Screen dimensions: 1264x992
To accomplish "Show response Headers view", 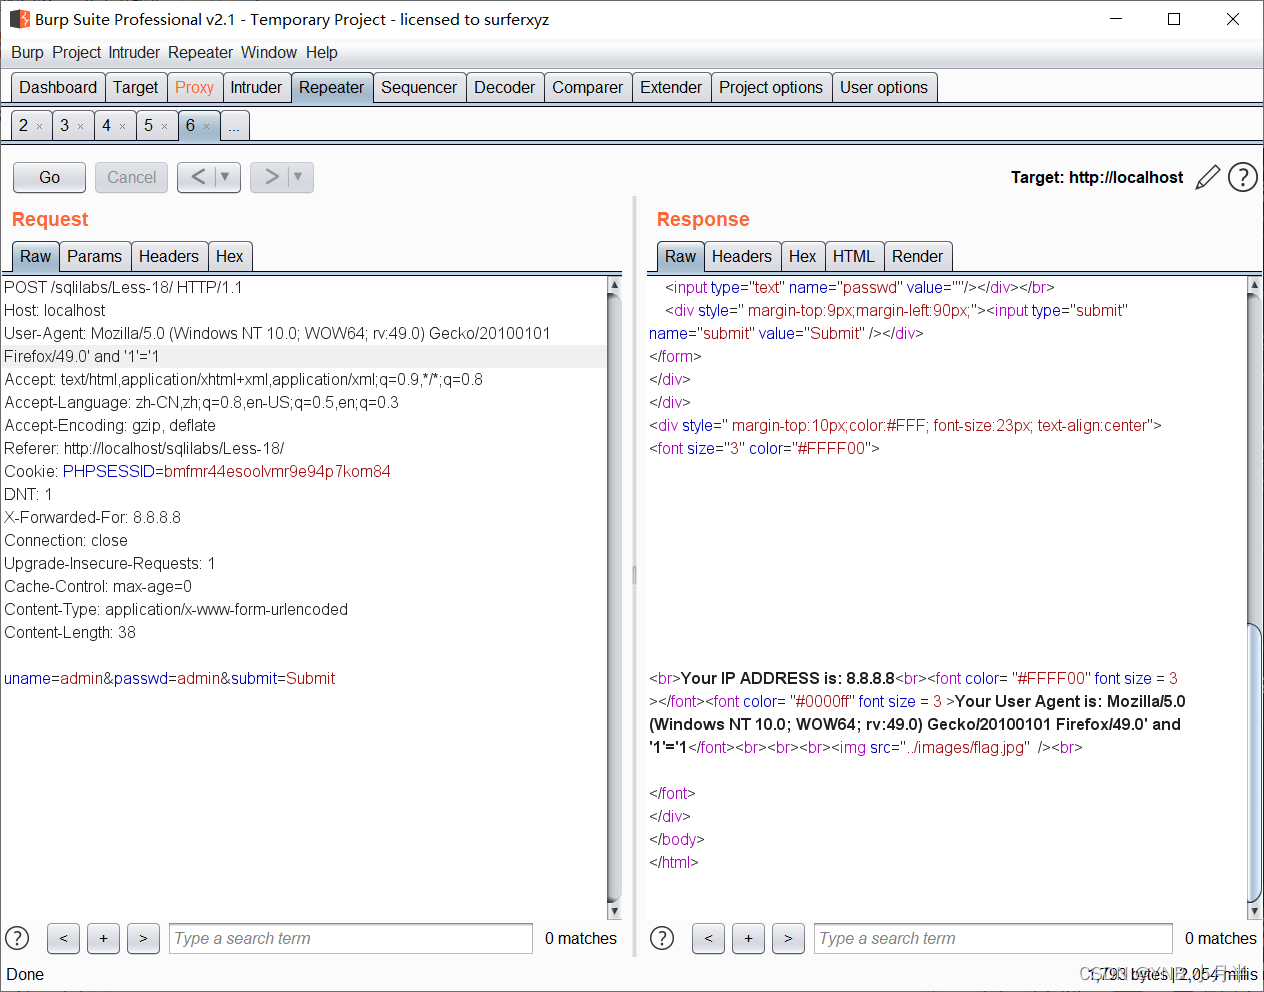I will [x=742, y=257].
